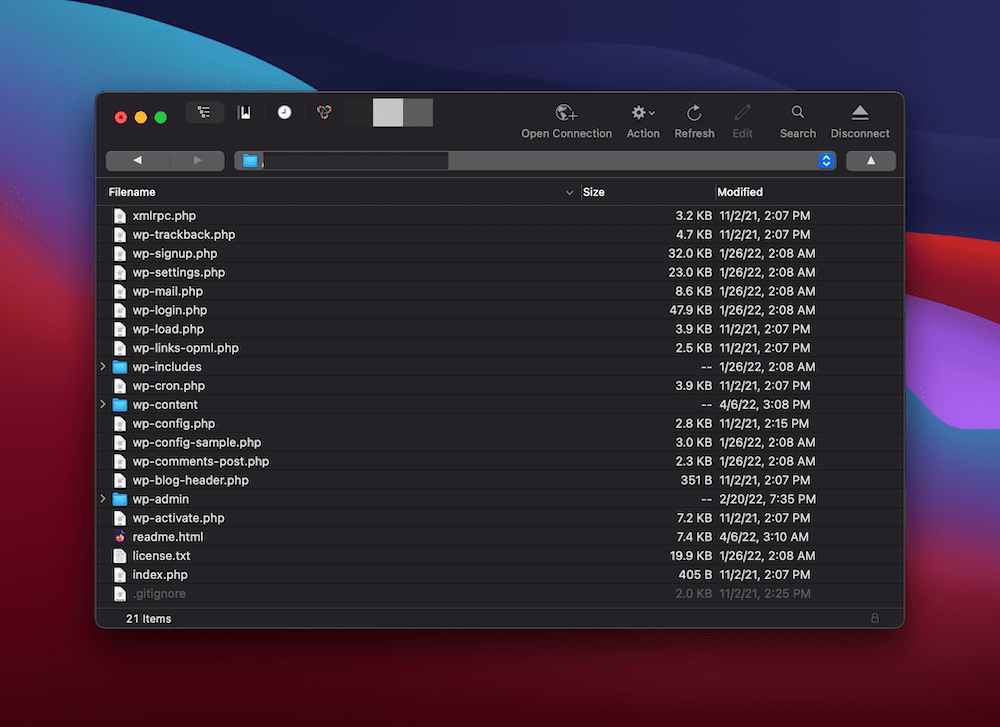Open the path navigation dropdown
Viewport: 1000px width, 727px height.
(826, 160)
